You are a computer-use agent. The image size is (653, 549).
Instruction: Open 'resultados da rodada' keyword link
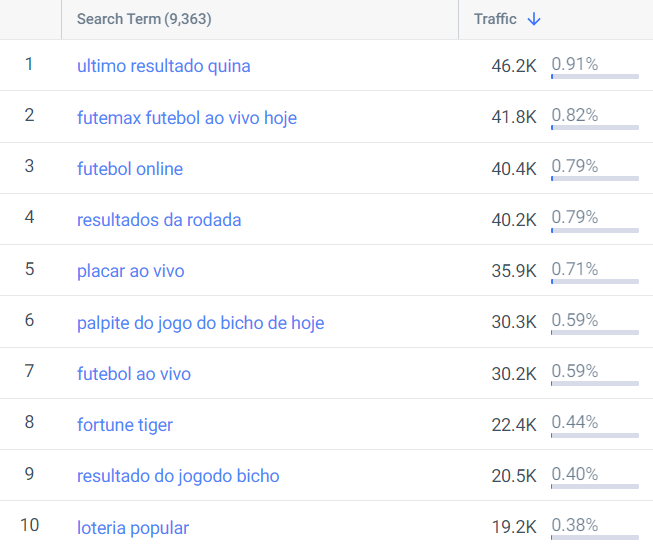(x=159, y=220)
